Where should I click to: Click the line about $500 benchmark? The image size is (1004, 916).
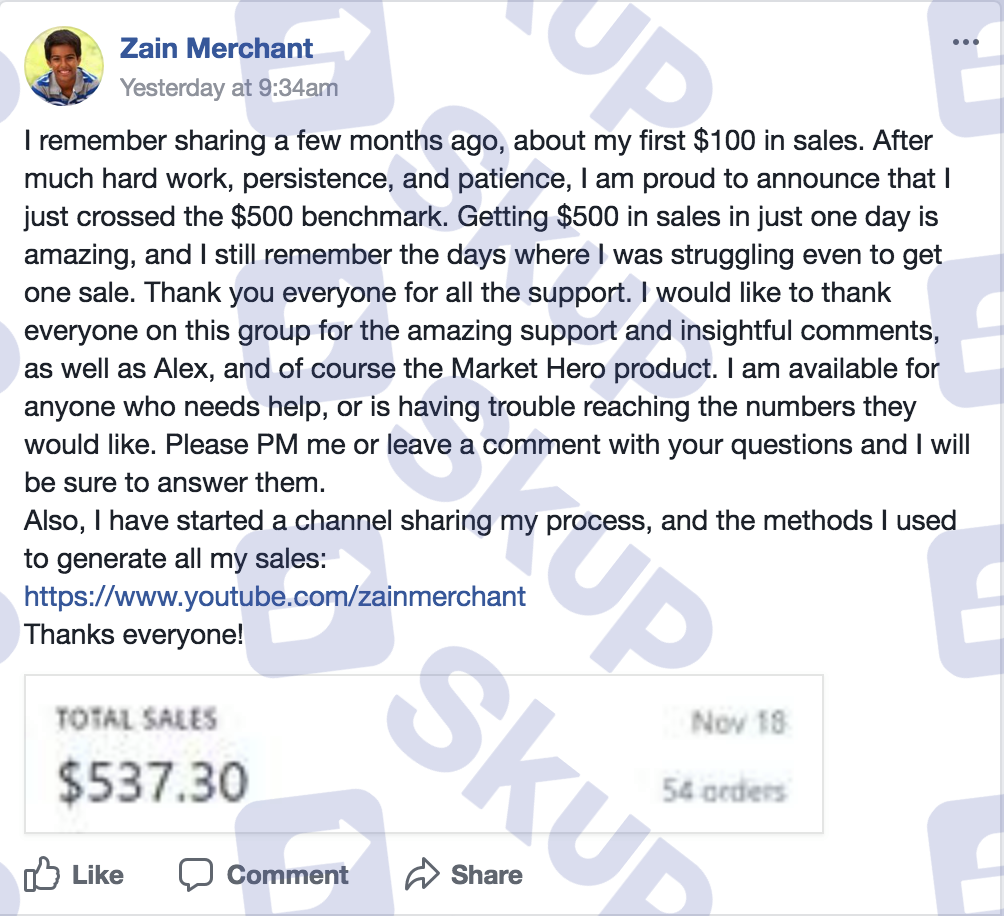(481, 216)
